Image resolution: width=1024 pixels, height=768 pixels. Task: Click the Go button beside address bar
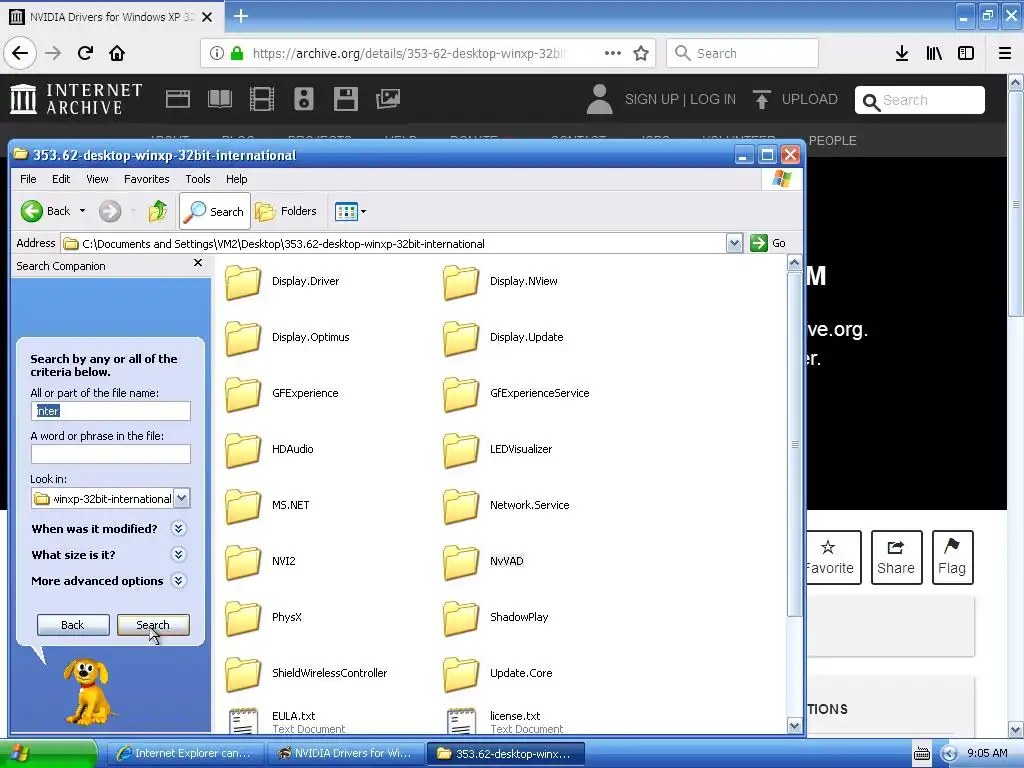769,243
